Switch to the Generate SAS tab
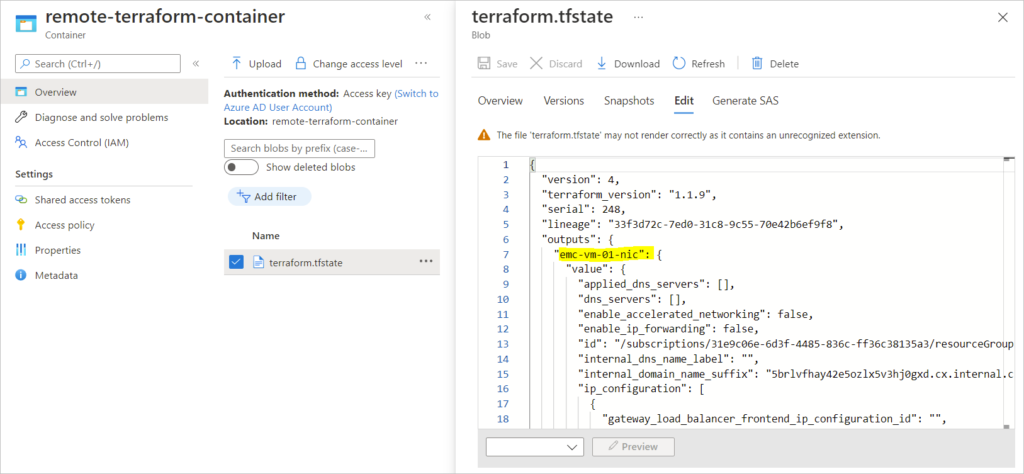The image size is (1024, 474). coord(745,101)
